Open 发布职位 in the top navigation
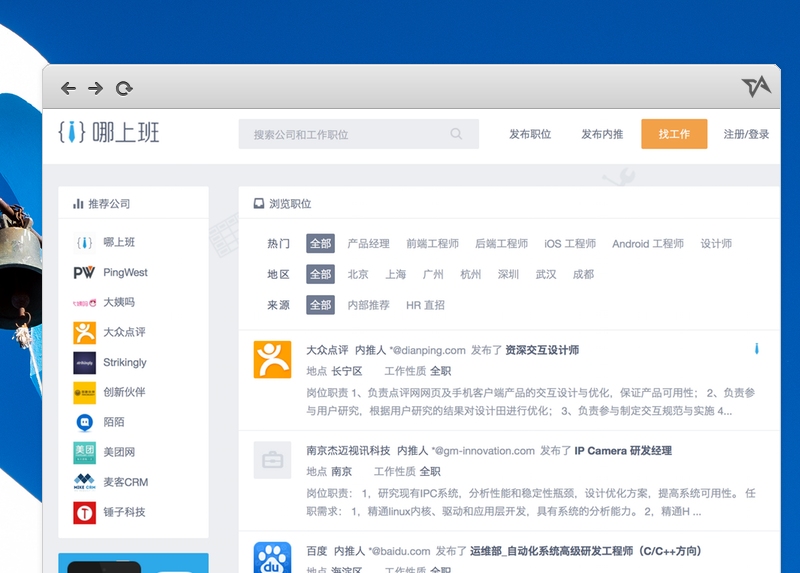Viewport: 800px width, 573px height. click(x=530, y=134)
